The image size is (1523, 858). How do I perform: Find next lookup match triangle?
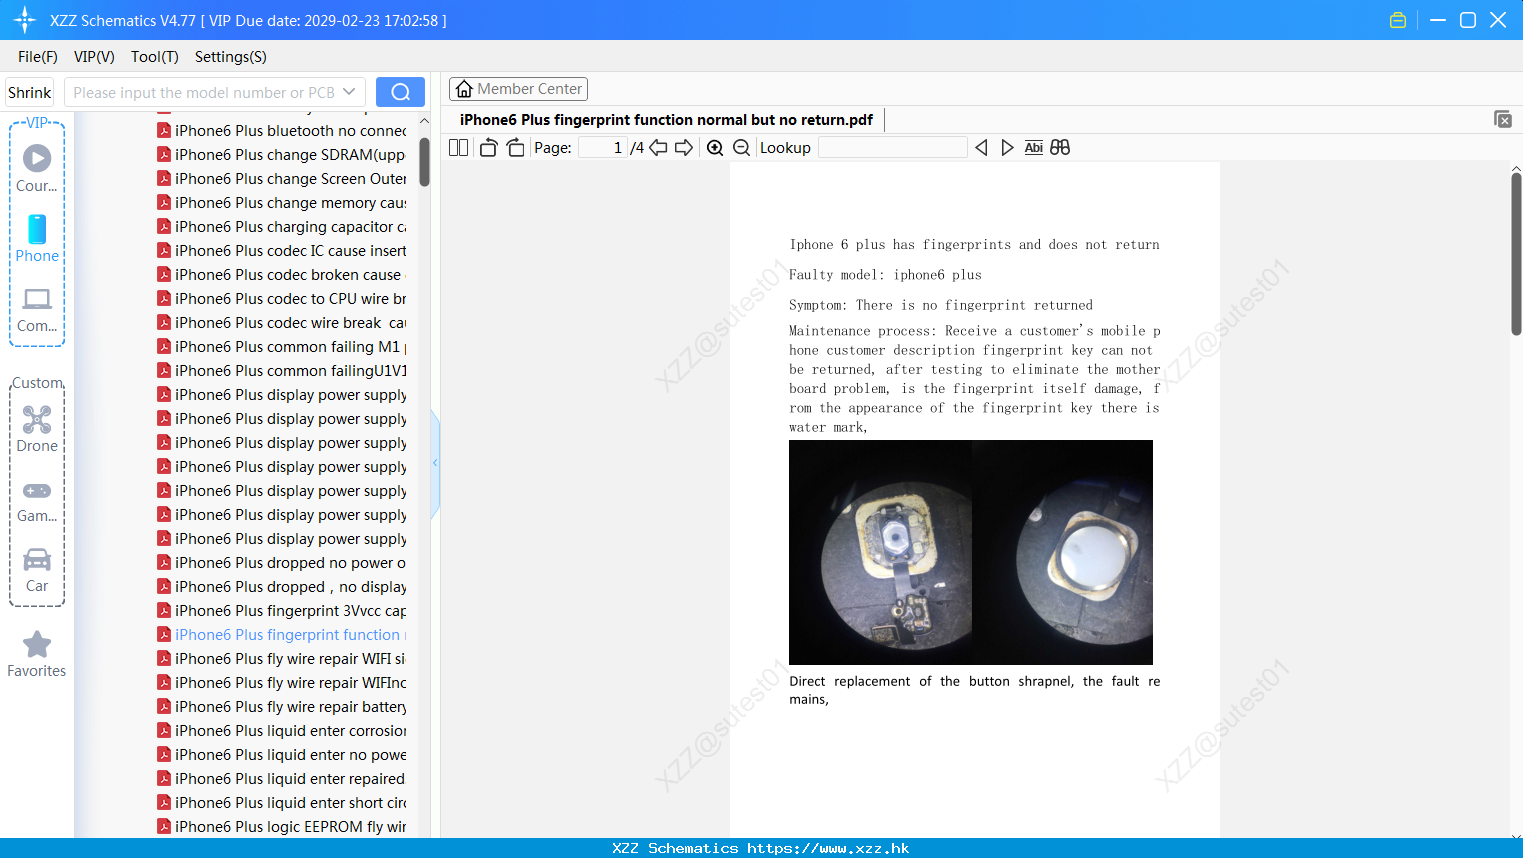click(1007, 148)
